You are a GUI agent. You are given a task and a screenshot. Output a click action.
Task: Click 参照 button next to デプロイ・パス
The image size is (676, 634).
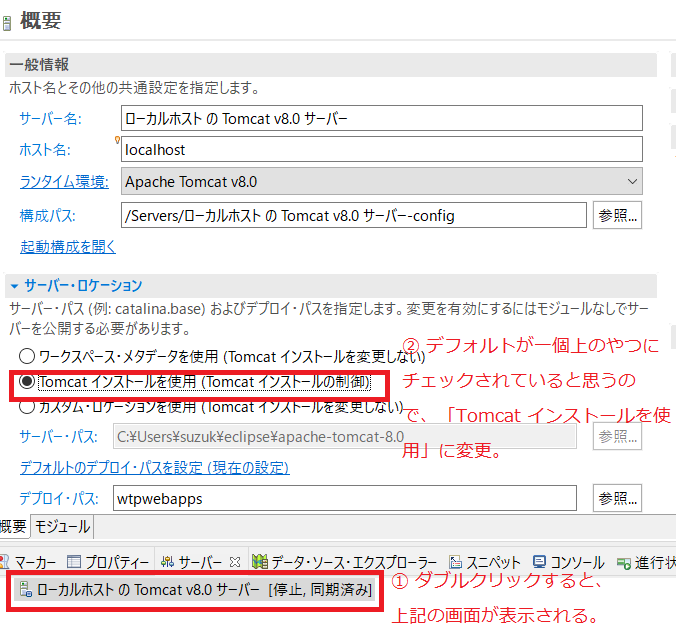pos(617,498)
